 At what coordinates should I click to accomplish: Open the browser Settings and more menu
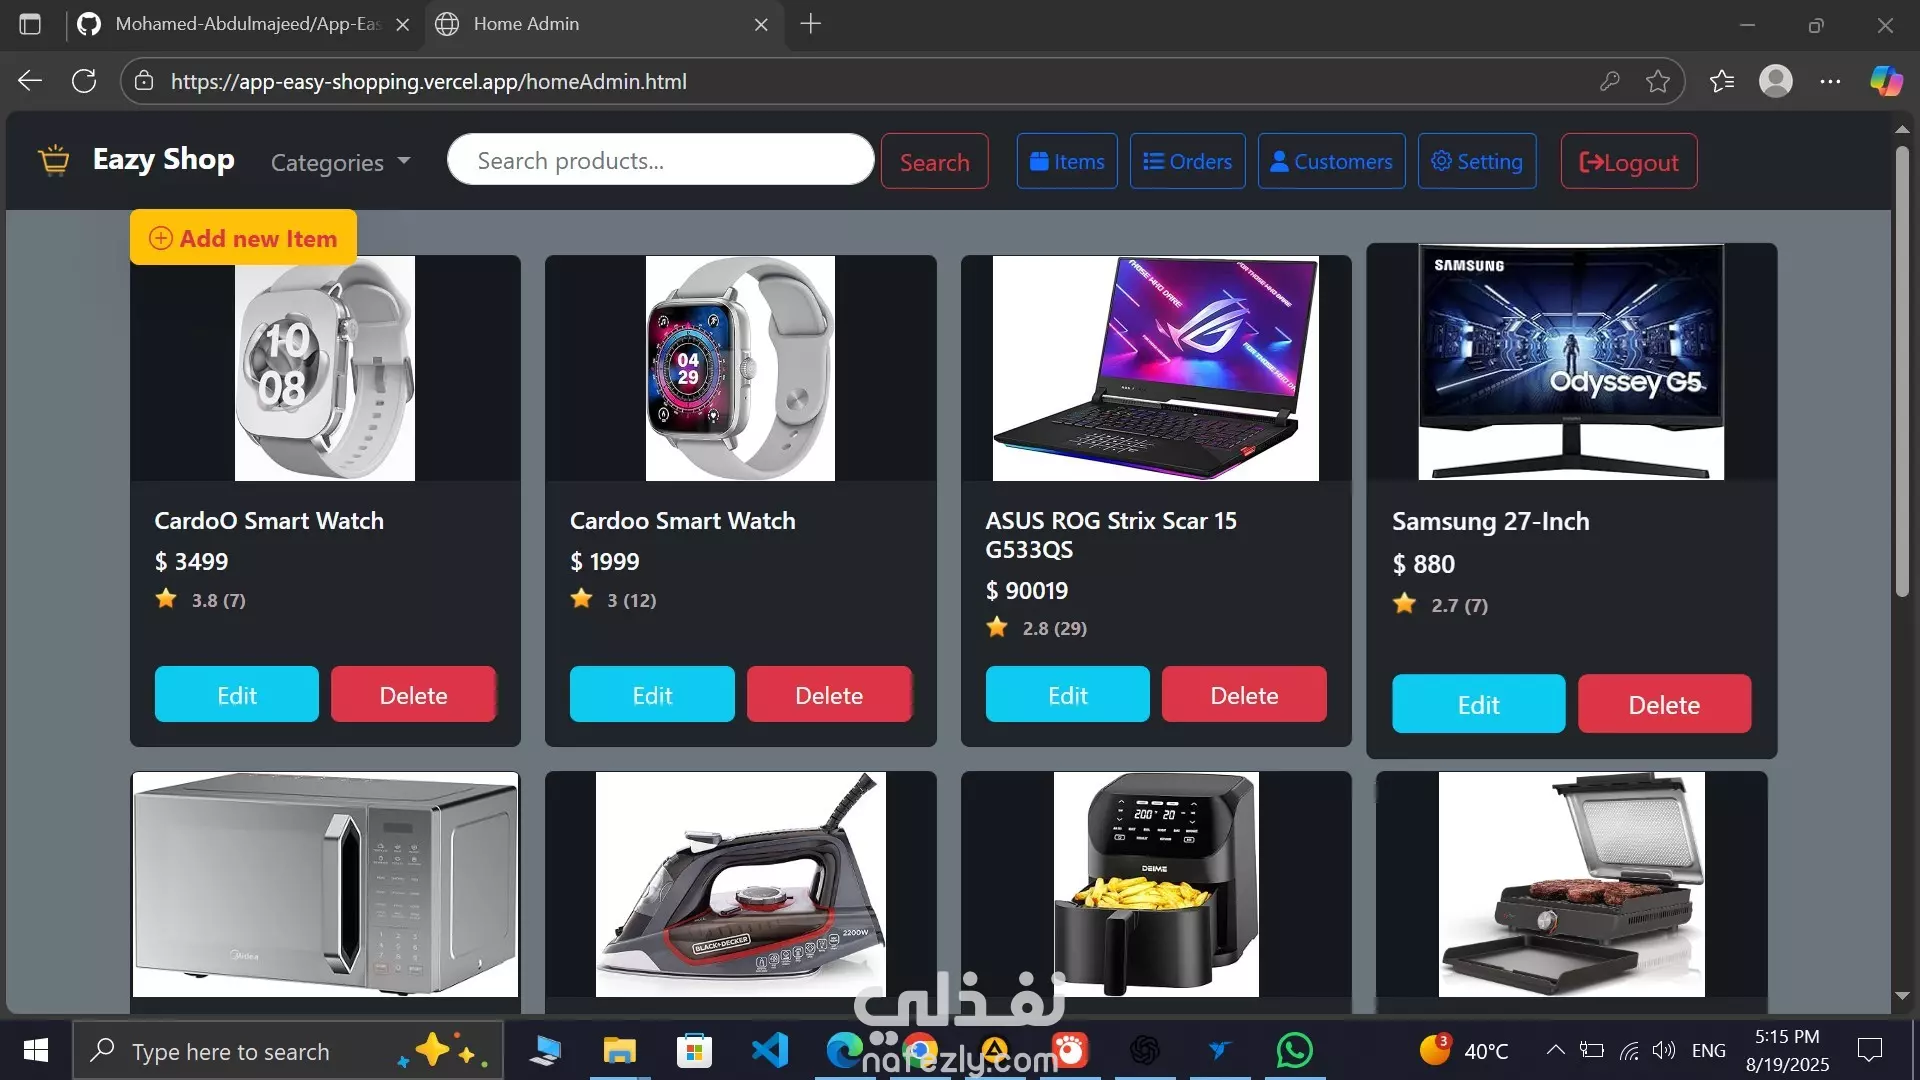click(x=1830, y=81)
